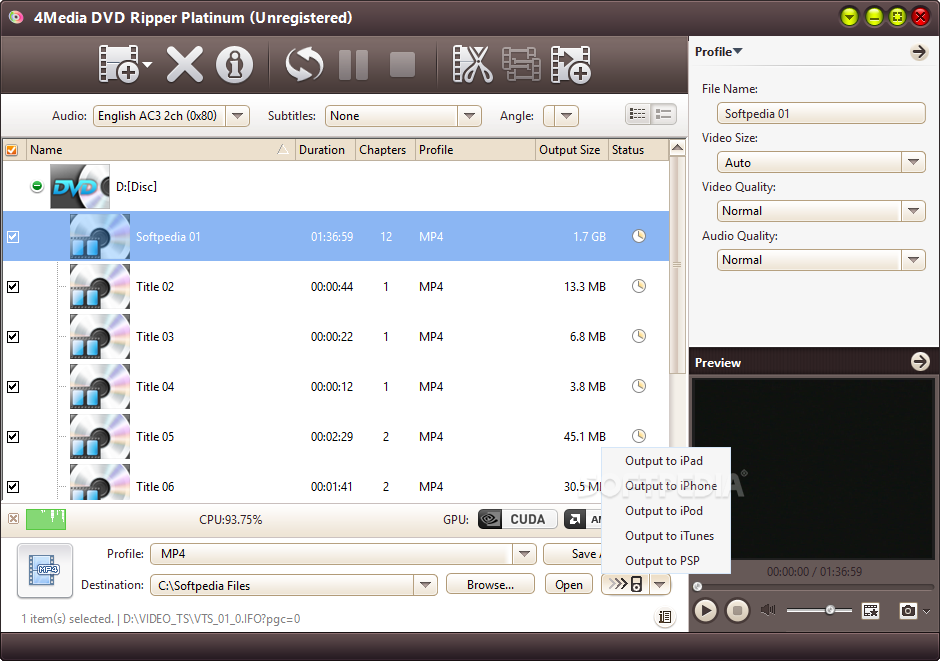Uncheck the Title 05 checkbox
The width and height of the screenshot is (940, 661).
click(13, 437)
